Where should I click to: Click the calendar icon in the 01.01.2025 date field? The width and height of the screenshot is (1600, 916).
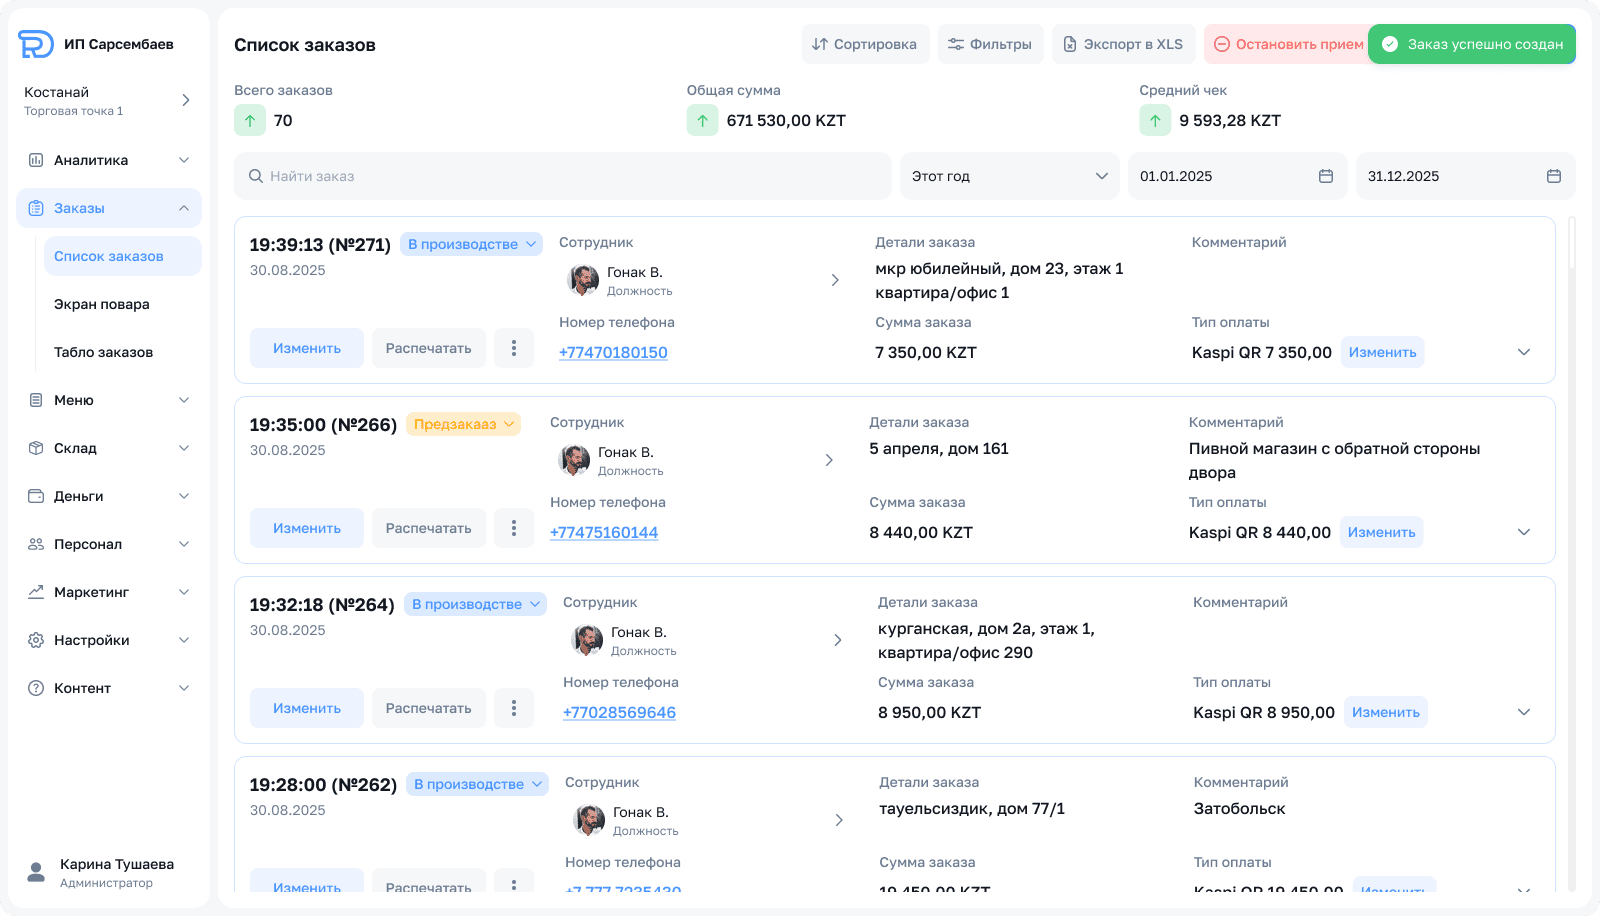click(1326, 176)
